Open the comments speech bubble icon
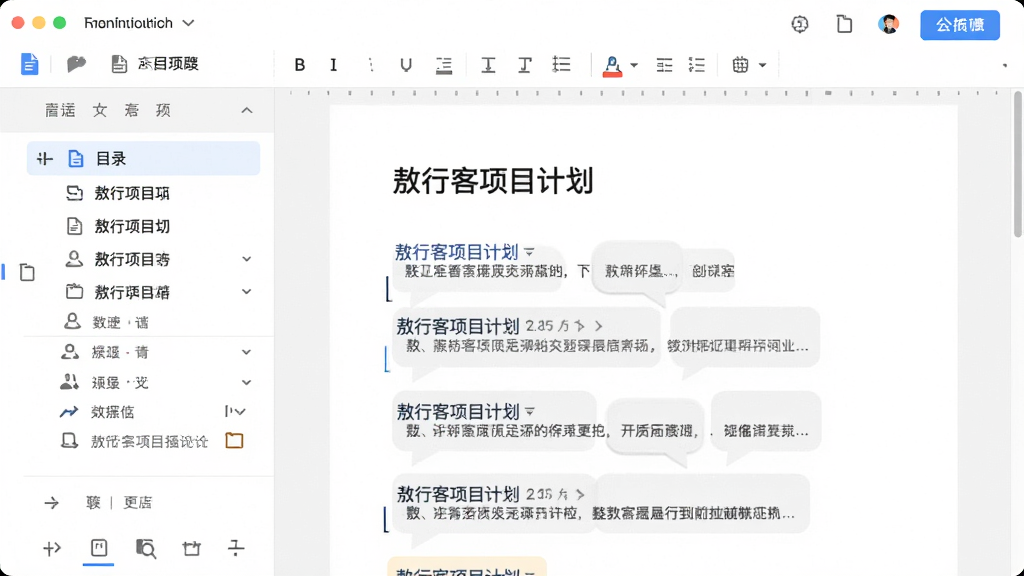The image size is (1024, 576). pos(76,64)
